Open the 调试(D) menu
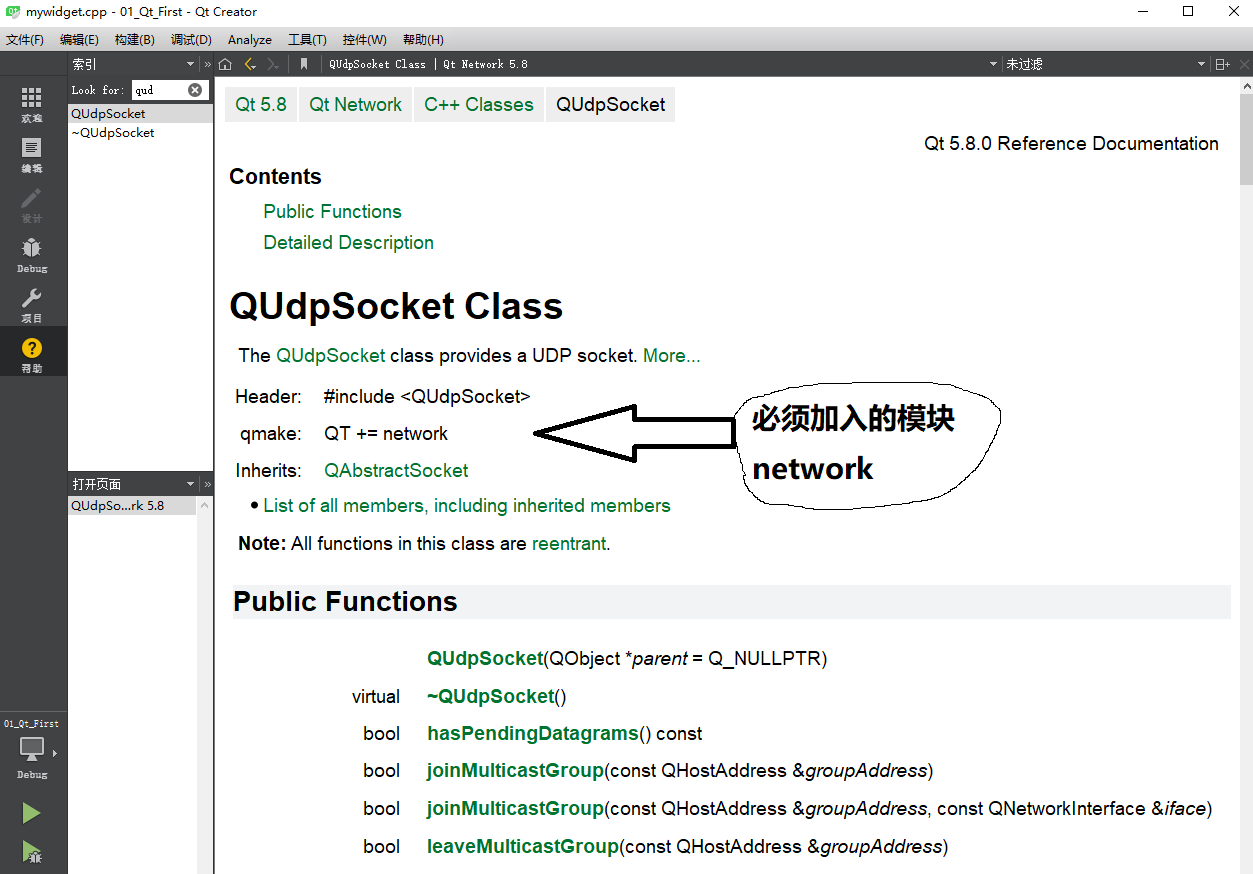1253x874 pixels. click(191, 40)
